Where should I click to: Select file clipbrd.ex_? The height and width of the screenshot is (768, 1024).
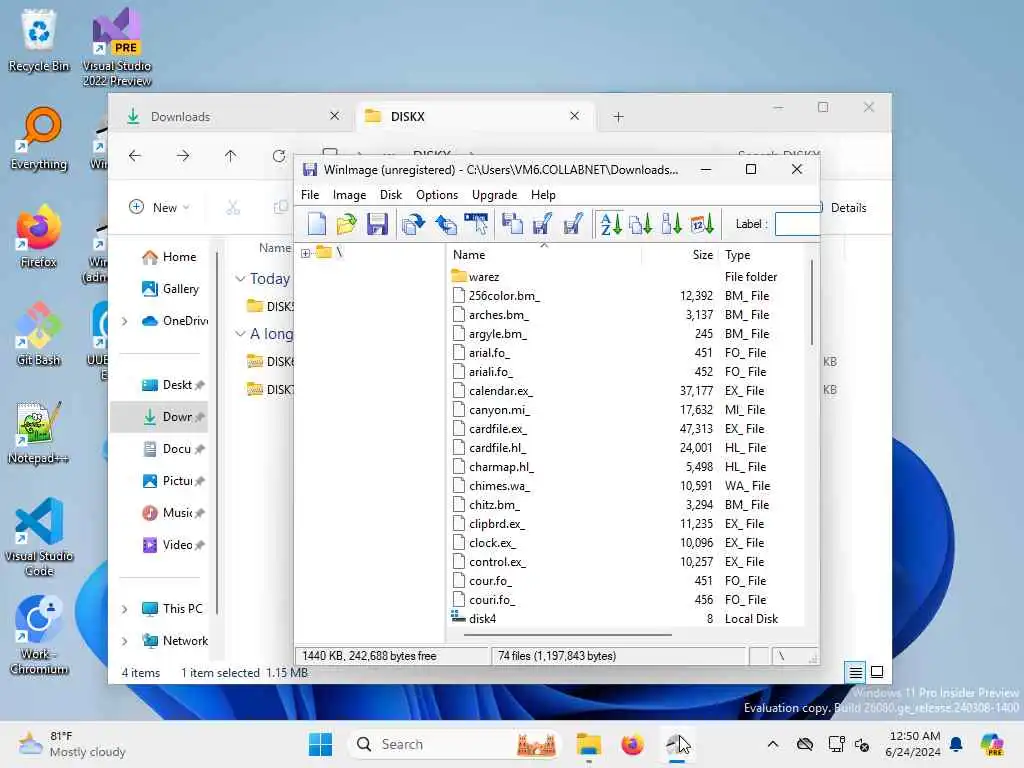point(497,524)
